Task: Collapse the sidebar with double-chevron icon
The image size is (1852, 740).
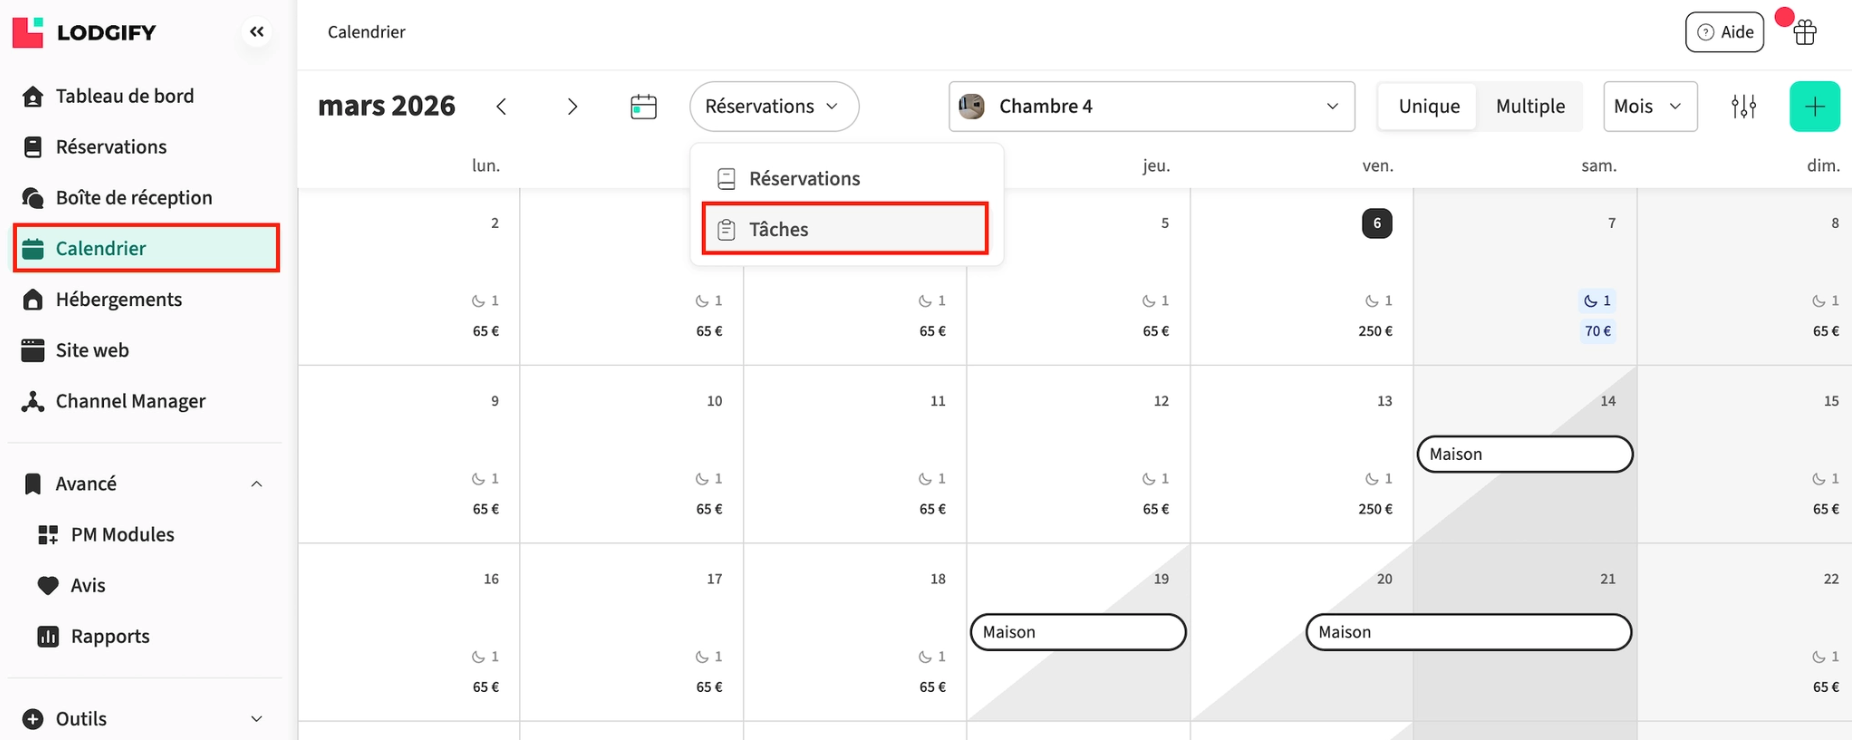Action: 257,32
